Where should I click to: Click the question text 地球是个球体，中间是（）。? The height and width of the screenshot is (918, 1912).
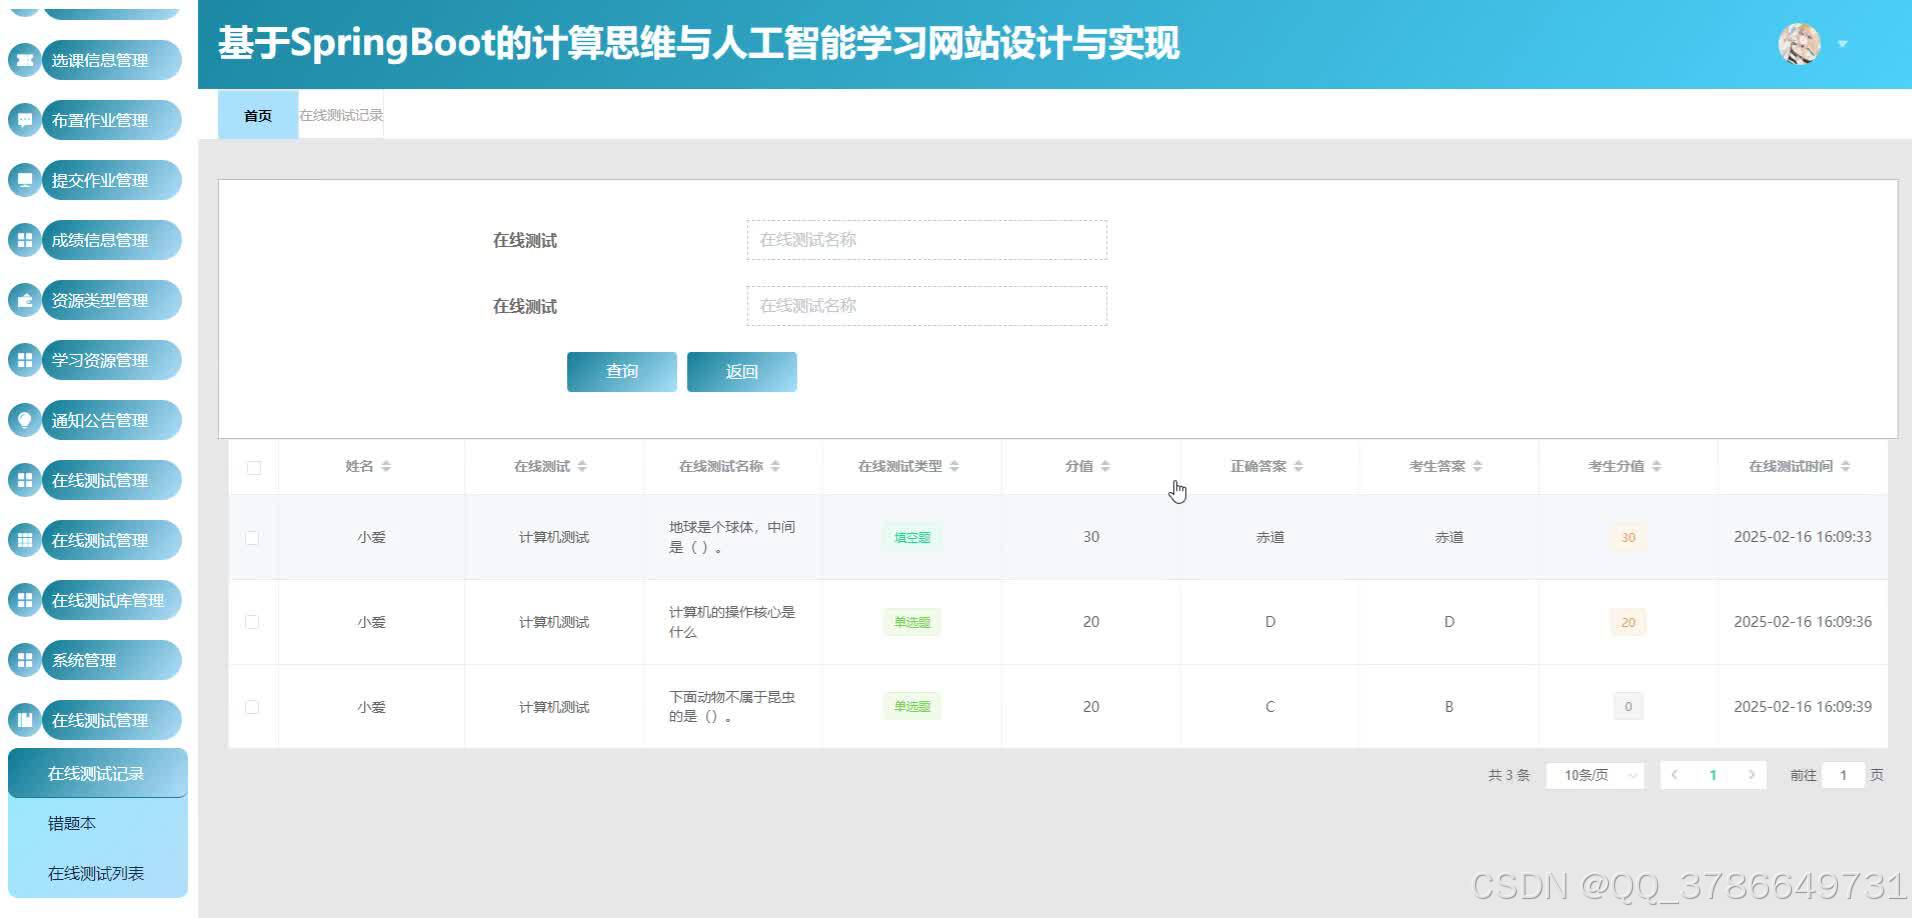pos(732,537)
